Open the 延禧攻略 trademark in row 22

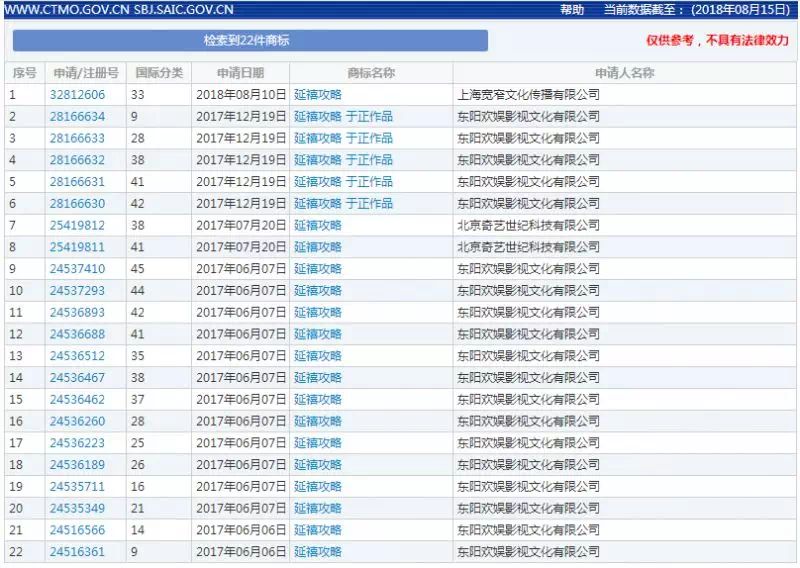point(317,552)
